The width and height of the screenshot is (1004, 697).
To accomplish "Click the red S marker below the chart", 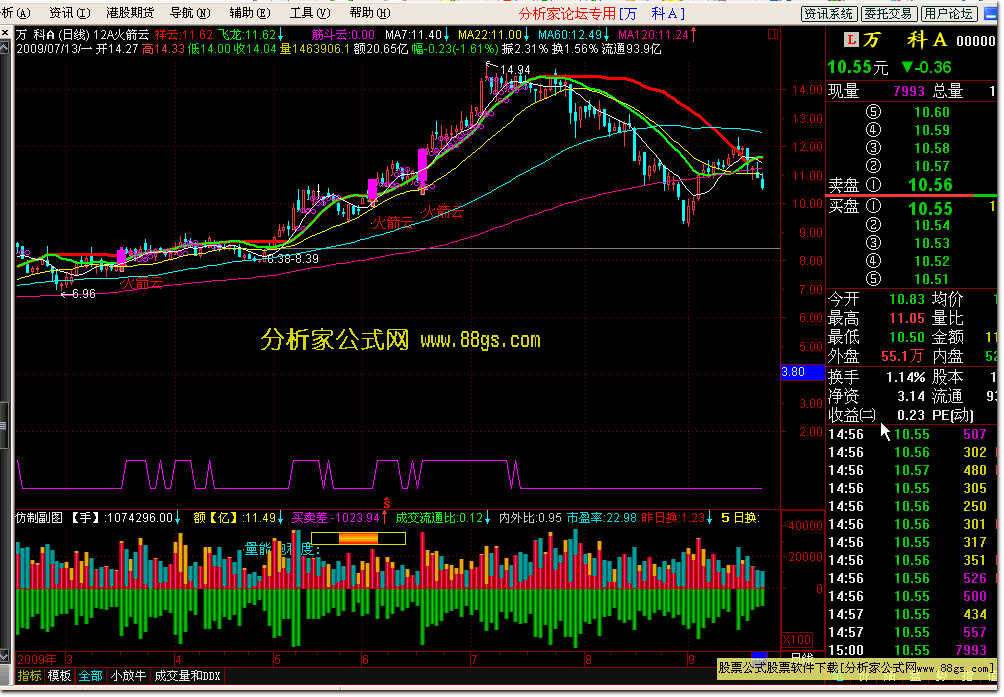I will (x=386, y=504).
